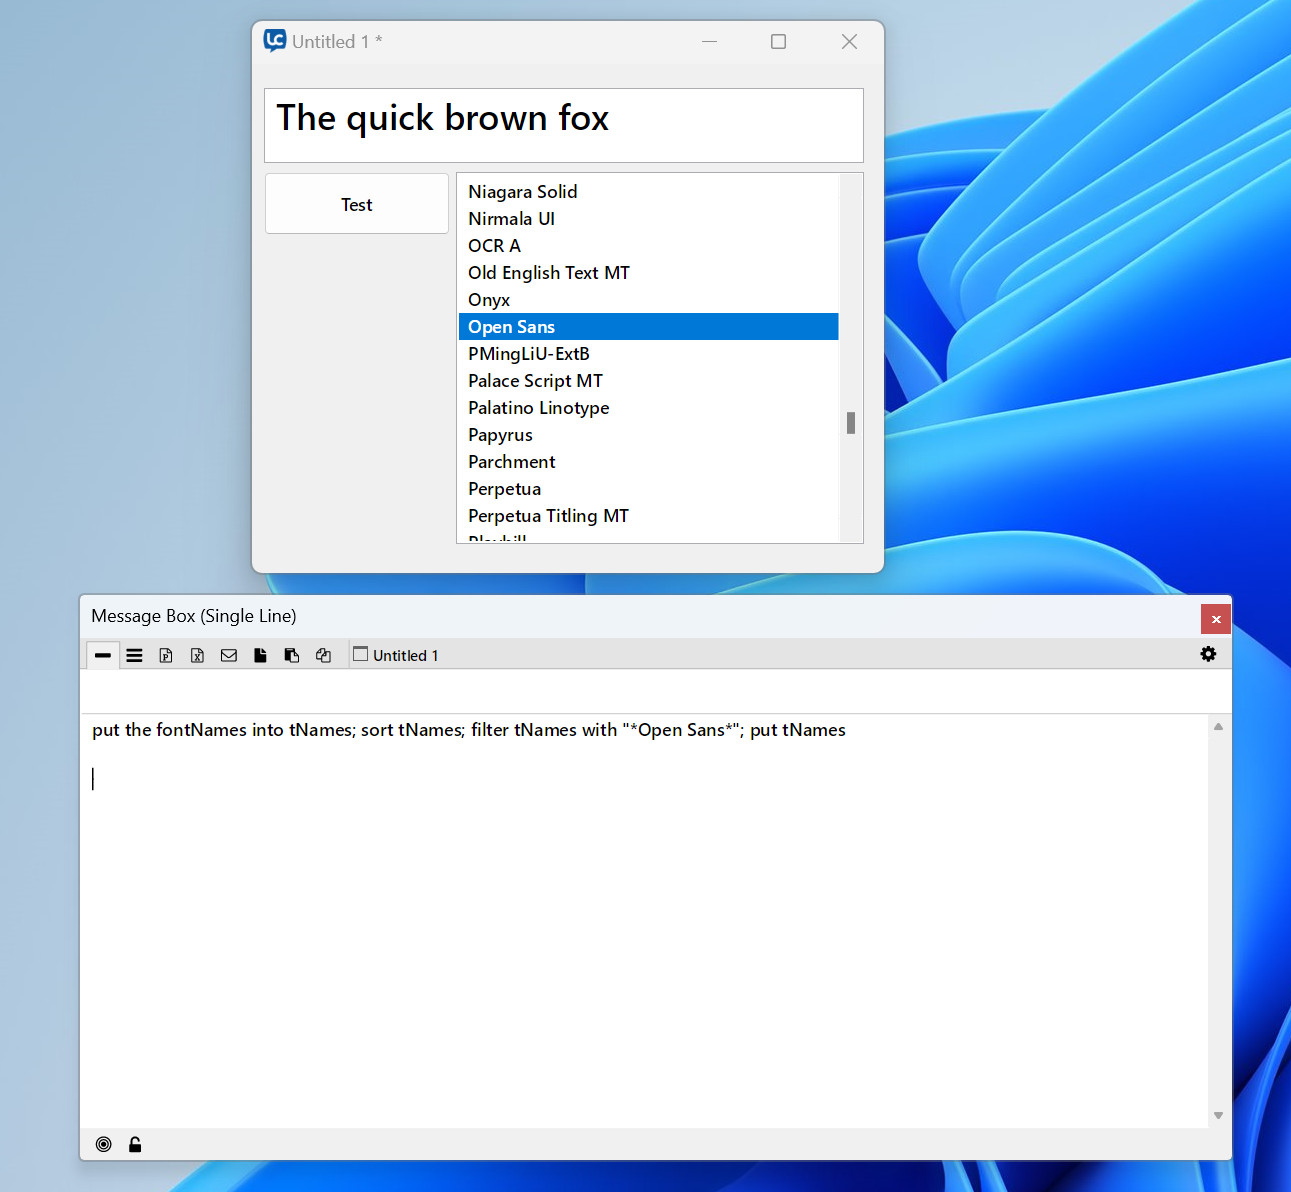Screen dimensions: 1291x1192
Task: Switch message box to Multiple Lines mode
Action: [135, 656]
